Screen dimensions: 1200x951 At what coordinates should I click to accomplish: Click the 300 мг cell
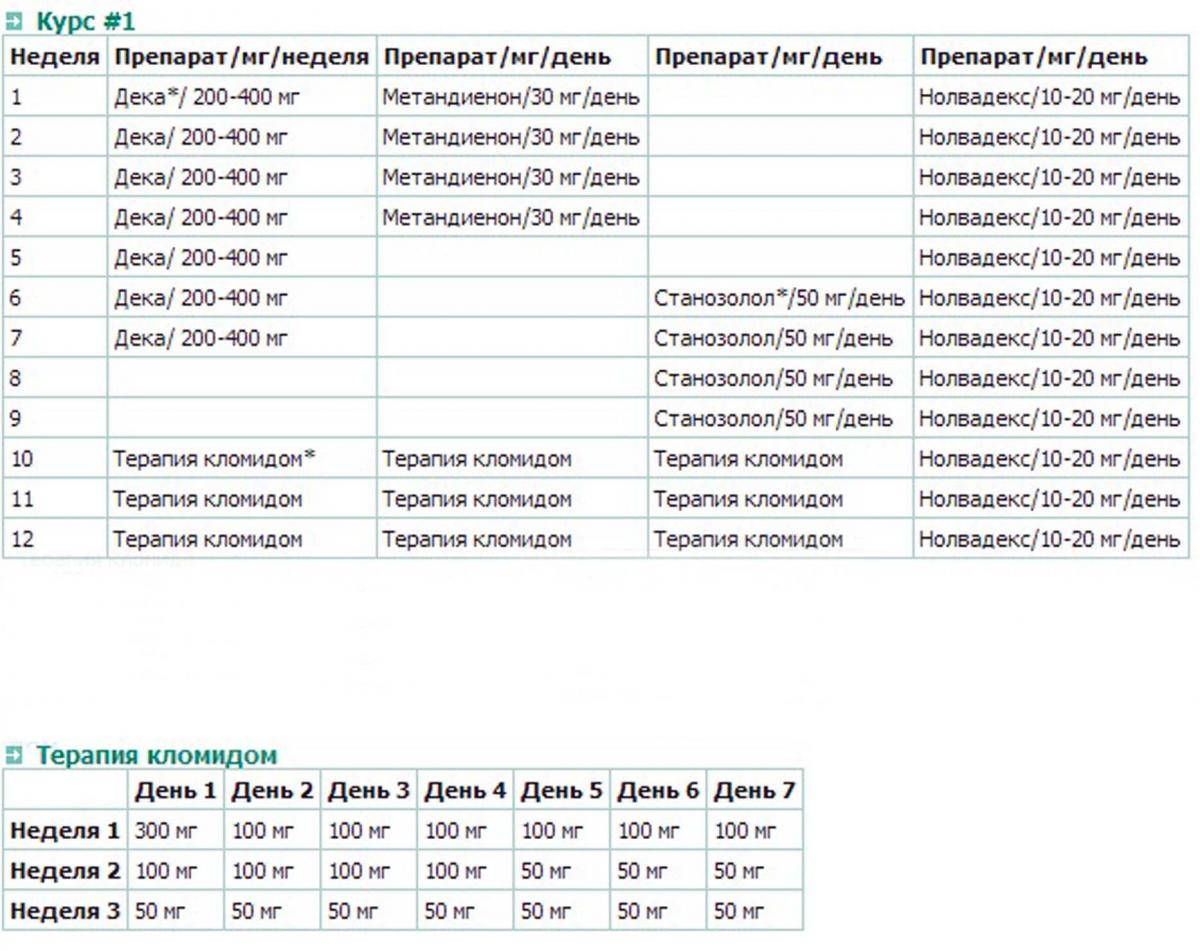[x=158, y=830]
